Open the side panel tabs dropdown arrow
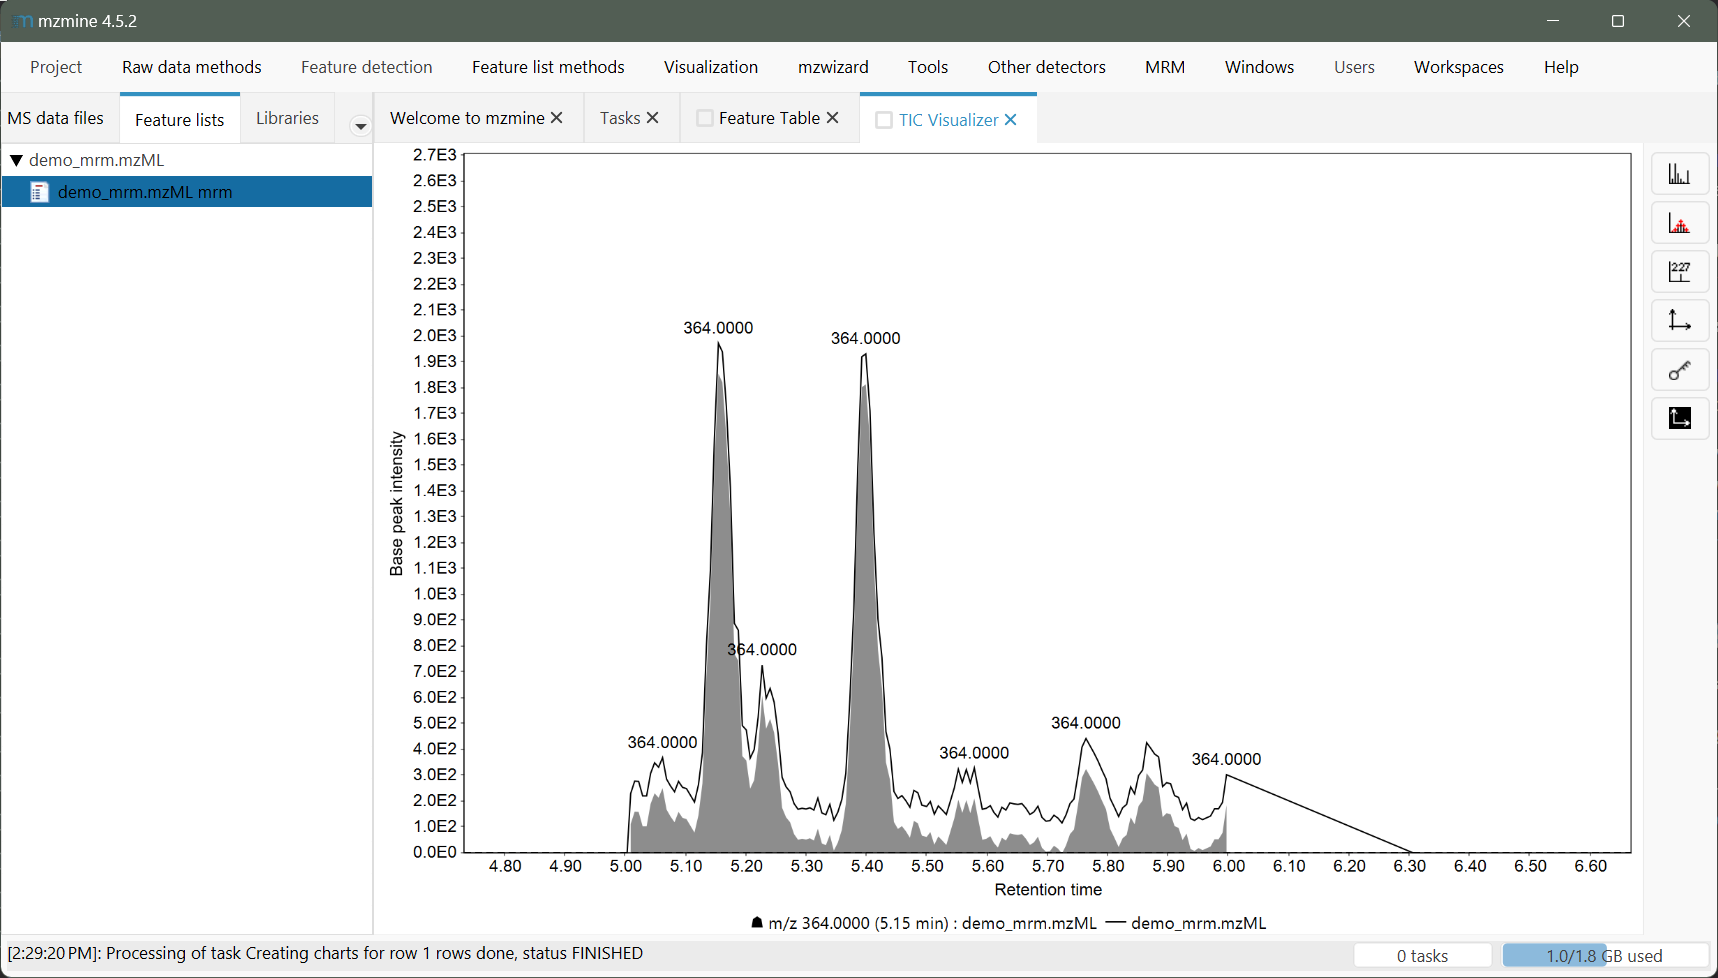This screenshot has height=978, width=1718. [x=361, y=126]
